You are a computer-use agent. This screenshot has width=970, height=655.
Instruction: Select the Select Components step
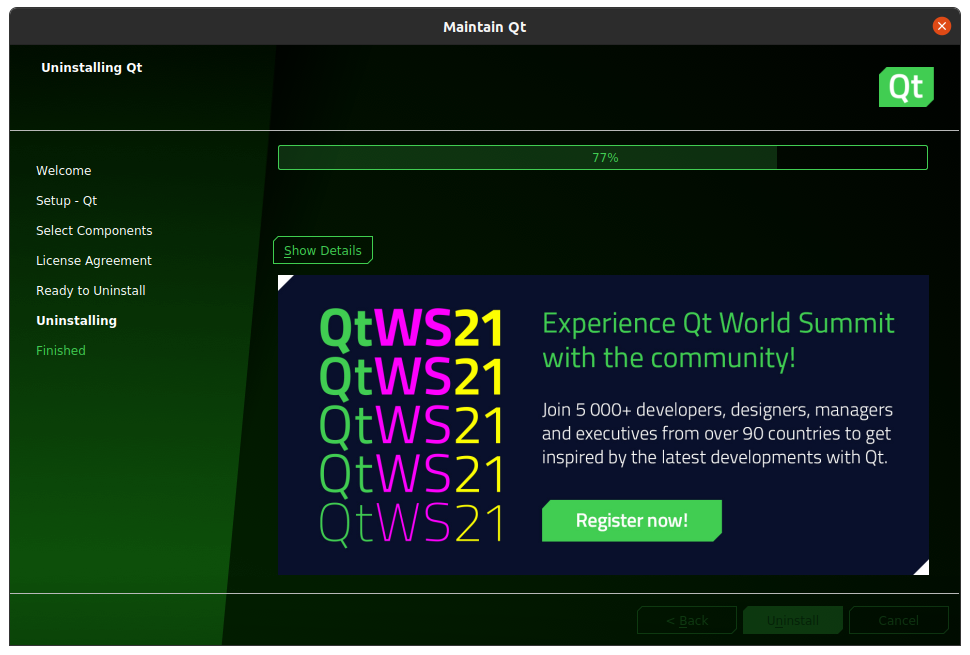point(94,231)
